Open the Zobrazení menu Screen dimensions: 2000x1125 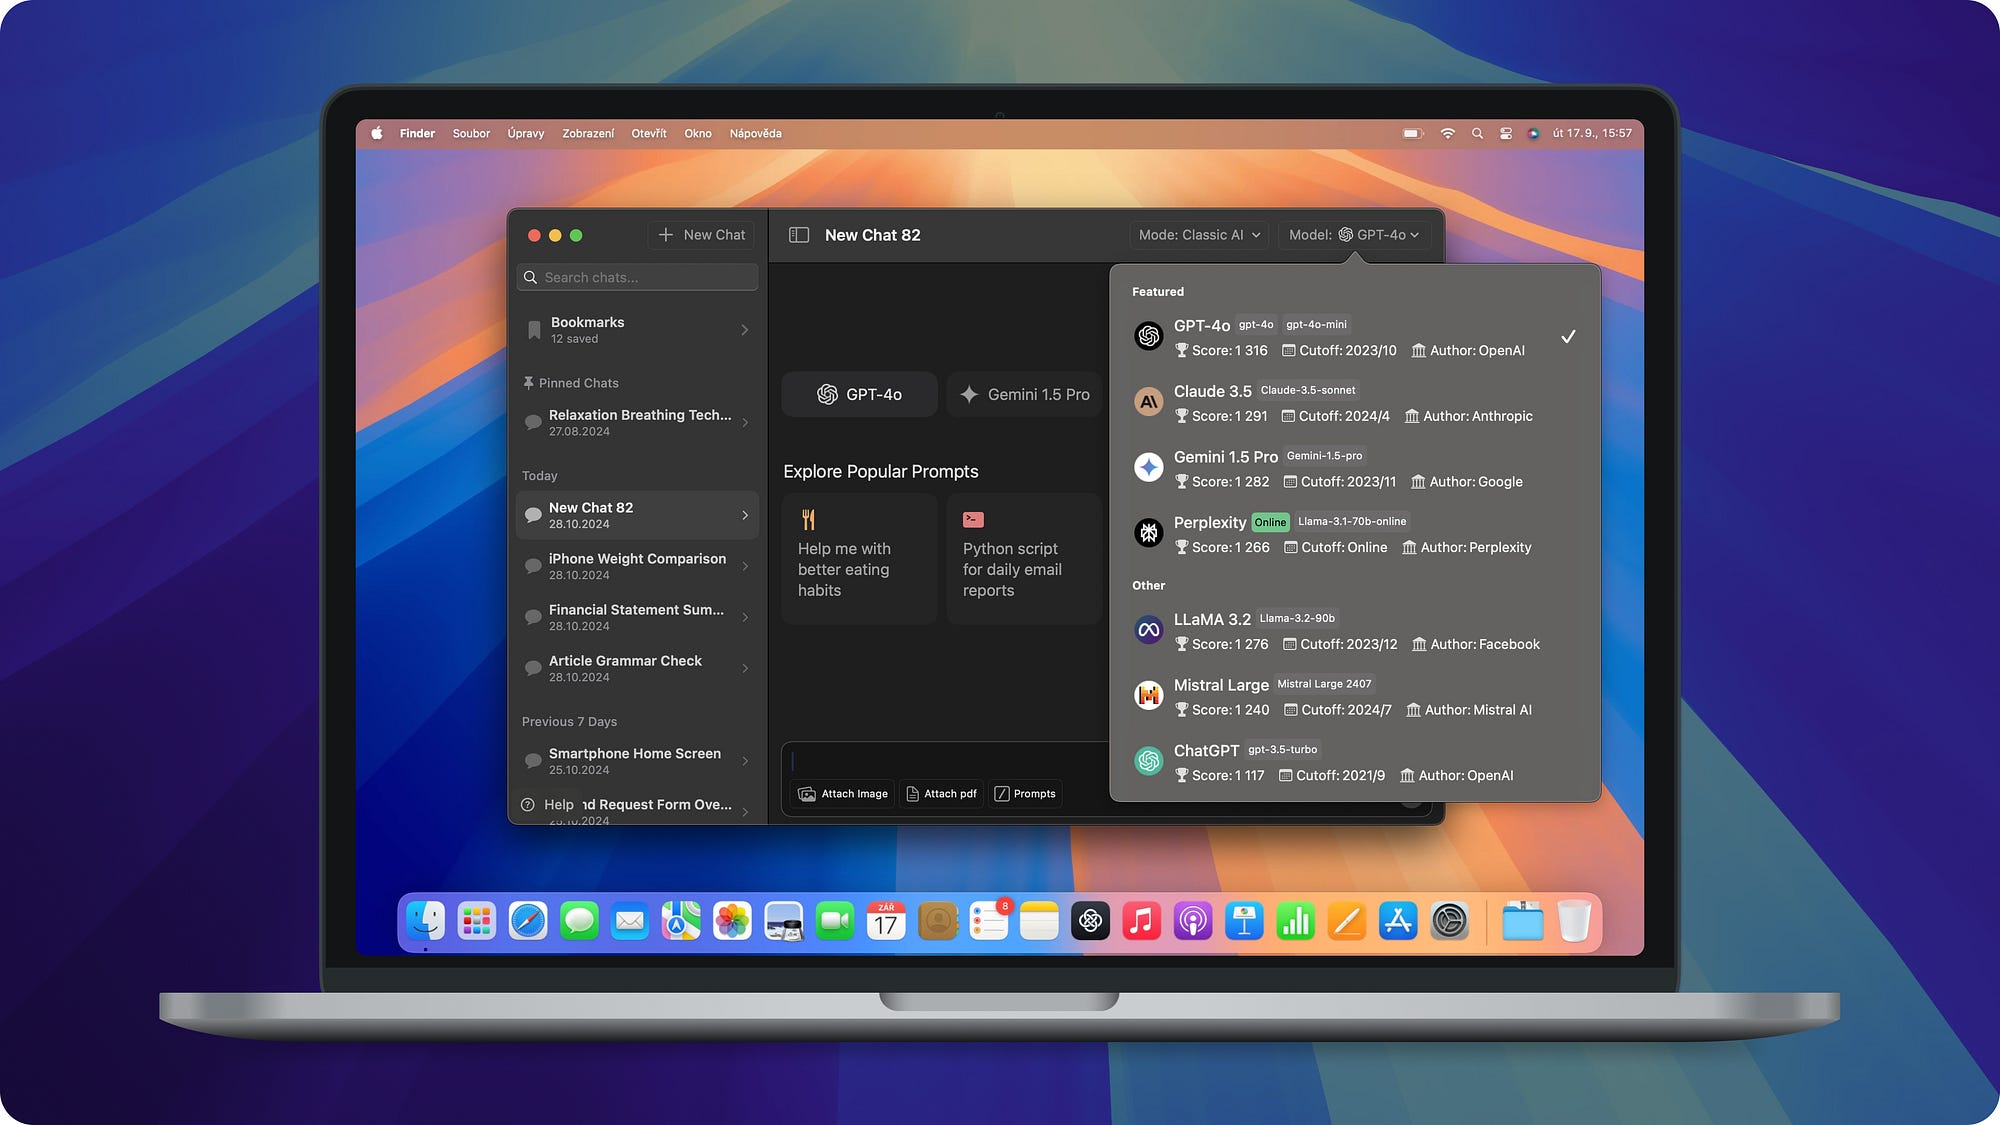(587, 134)
